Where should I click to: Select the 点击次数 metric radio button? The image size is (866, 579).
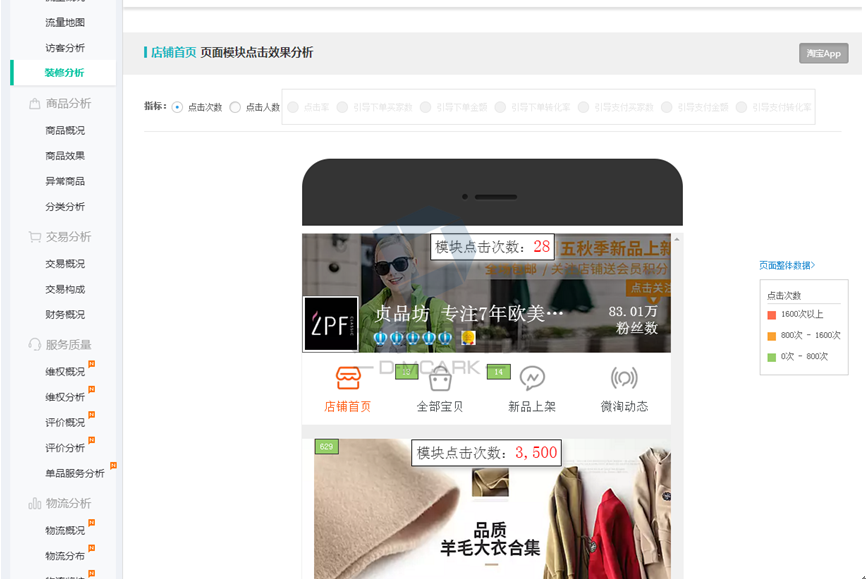click(177, 107)
